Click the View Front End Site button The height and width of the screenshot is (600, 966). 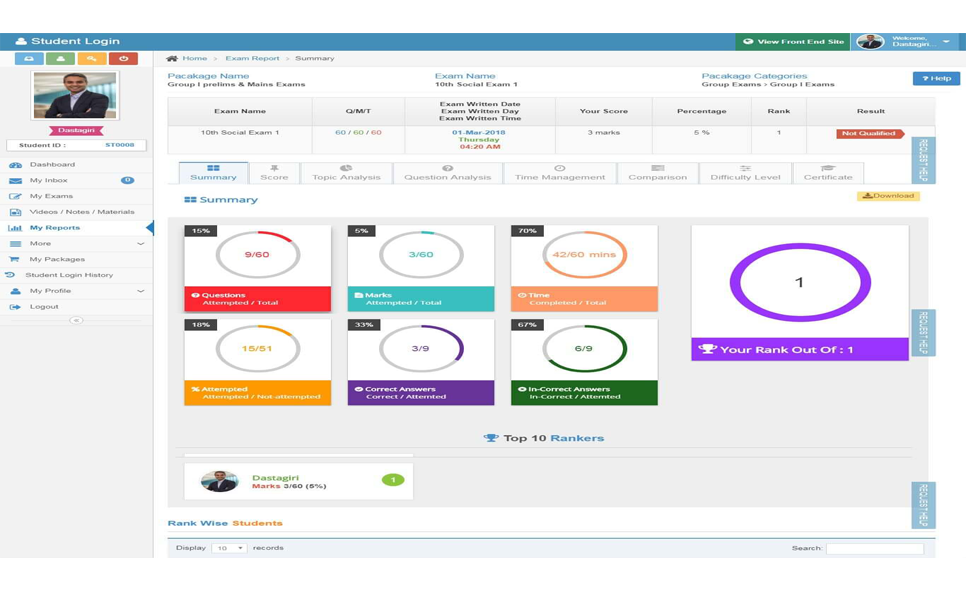click(x=793, y=42)
